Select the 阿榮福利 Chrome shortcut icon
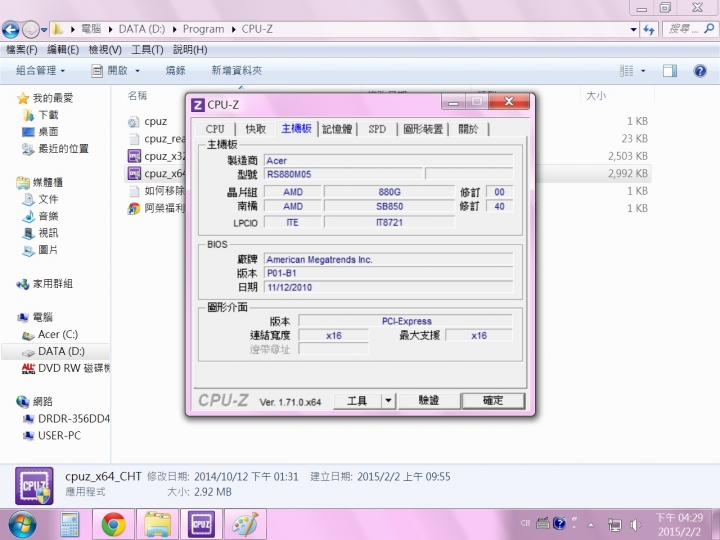The height and width of the screenshot is (540, 720). [x=134, y=208]
